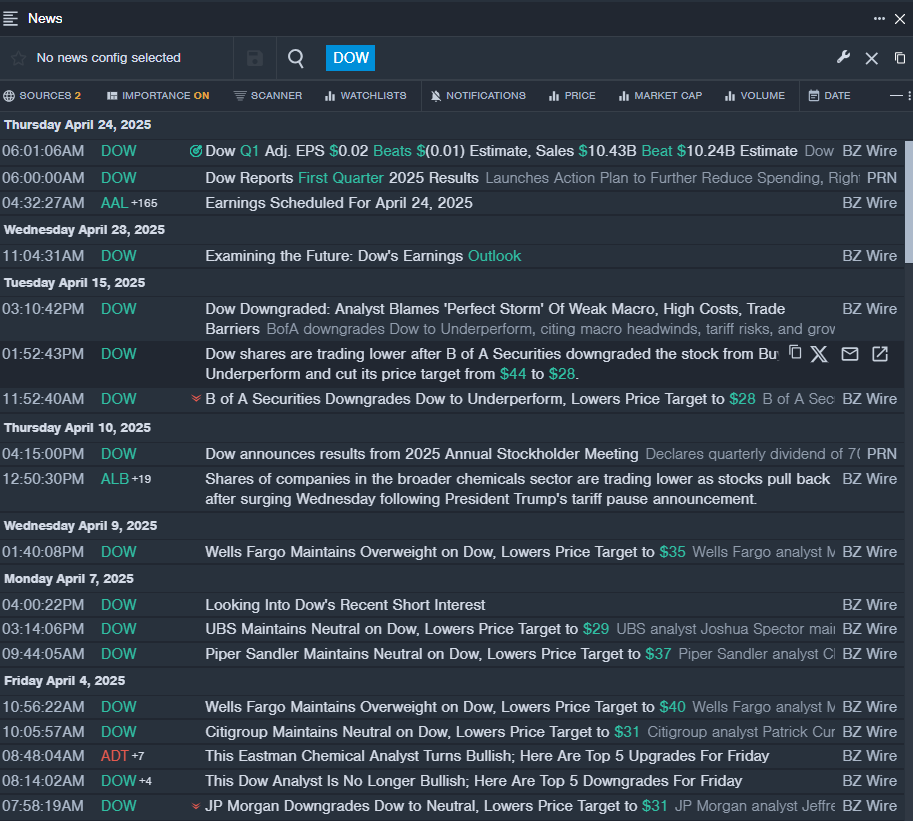Click the search magnifier icon
The height and width of the screenshot is (821, 913).
[x=296, y=58]
